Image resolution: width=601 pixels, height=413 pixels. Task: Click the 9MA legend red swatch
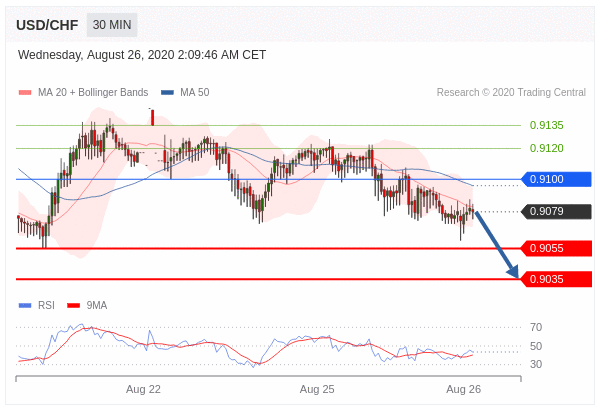click(x=73, y=305)
